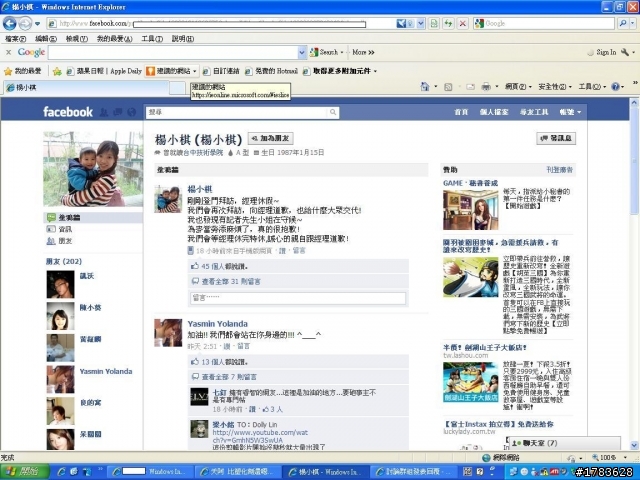Click the browser Back arrow button

click(9, 23)
